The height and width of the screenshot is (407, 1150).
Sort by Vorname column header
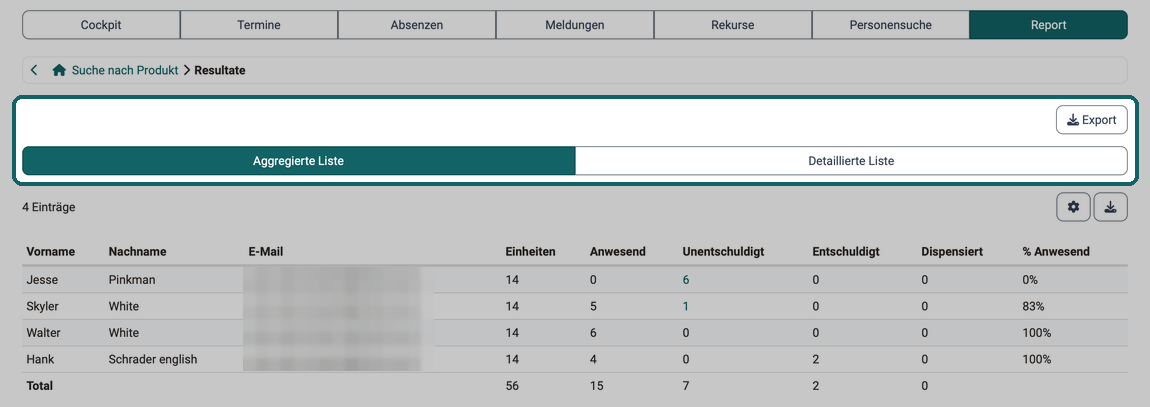pos(51,252)
